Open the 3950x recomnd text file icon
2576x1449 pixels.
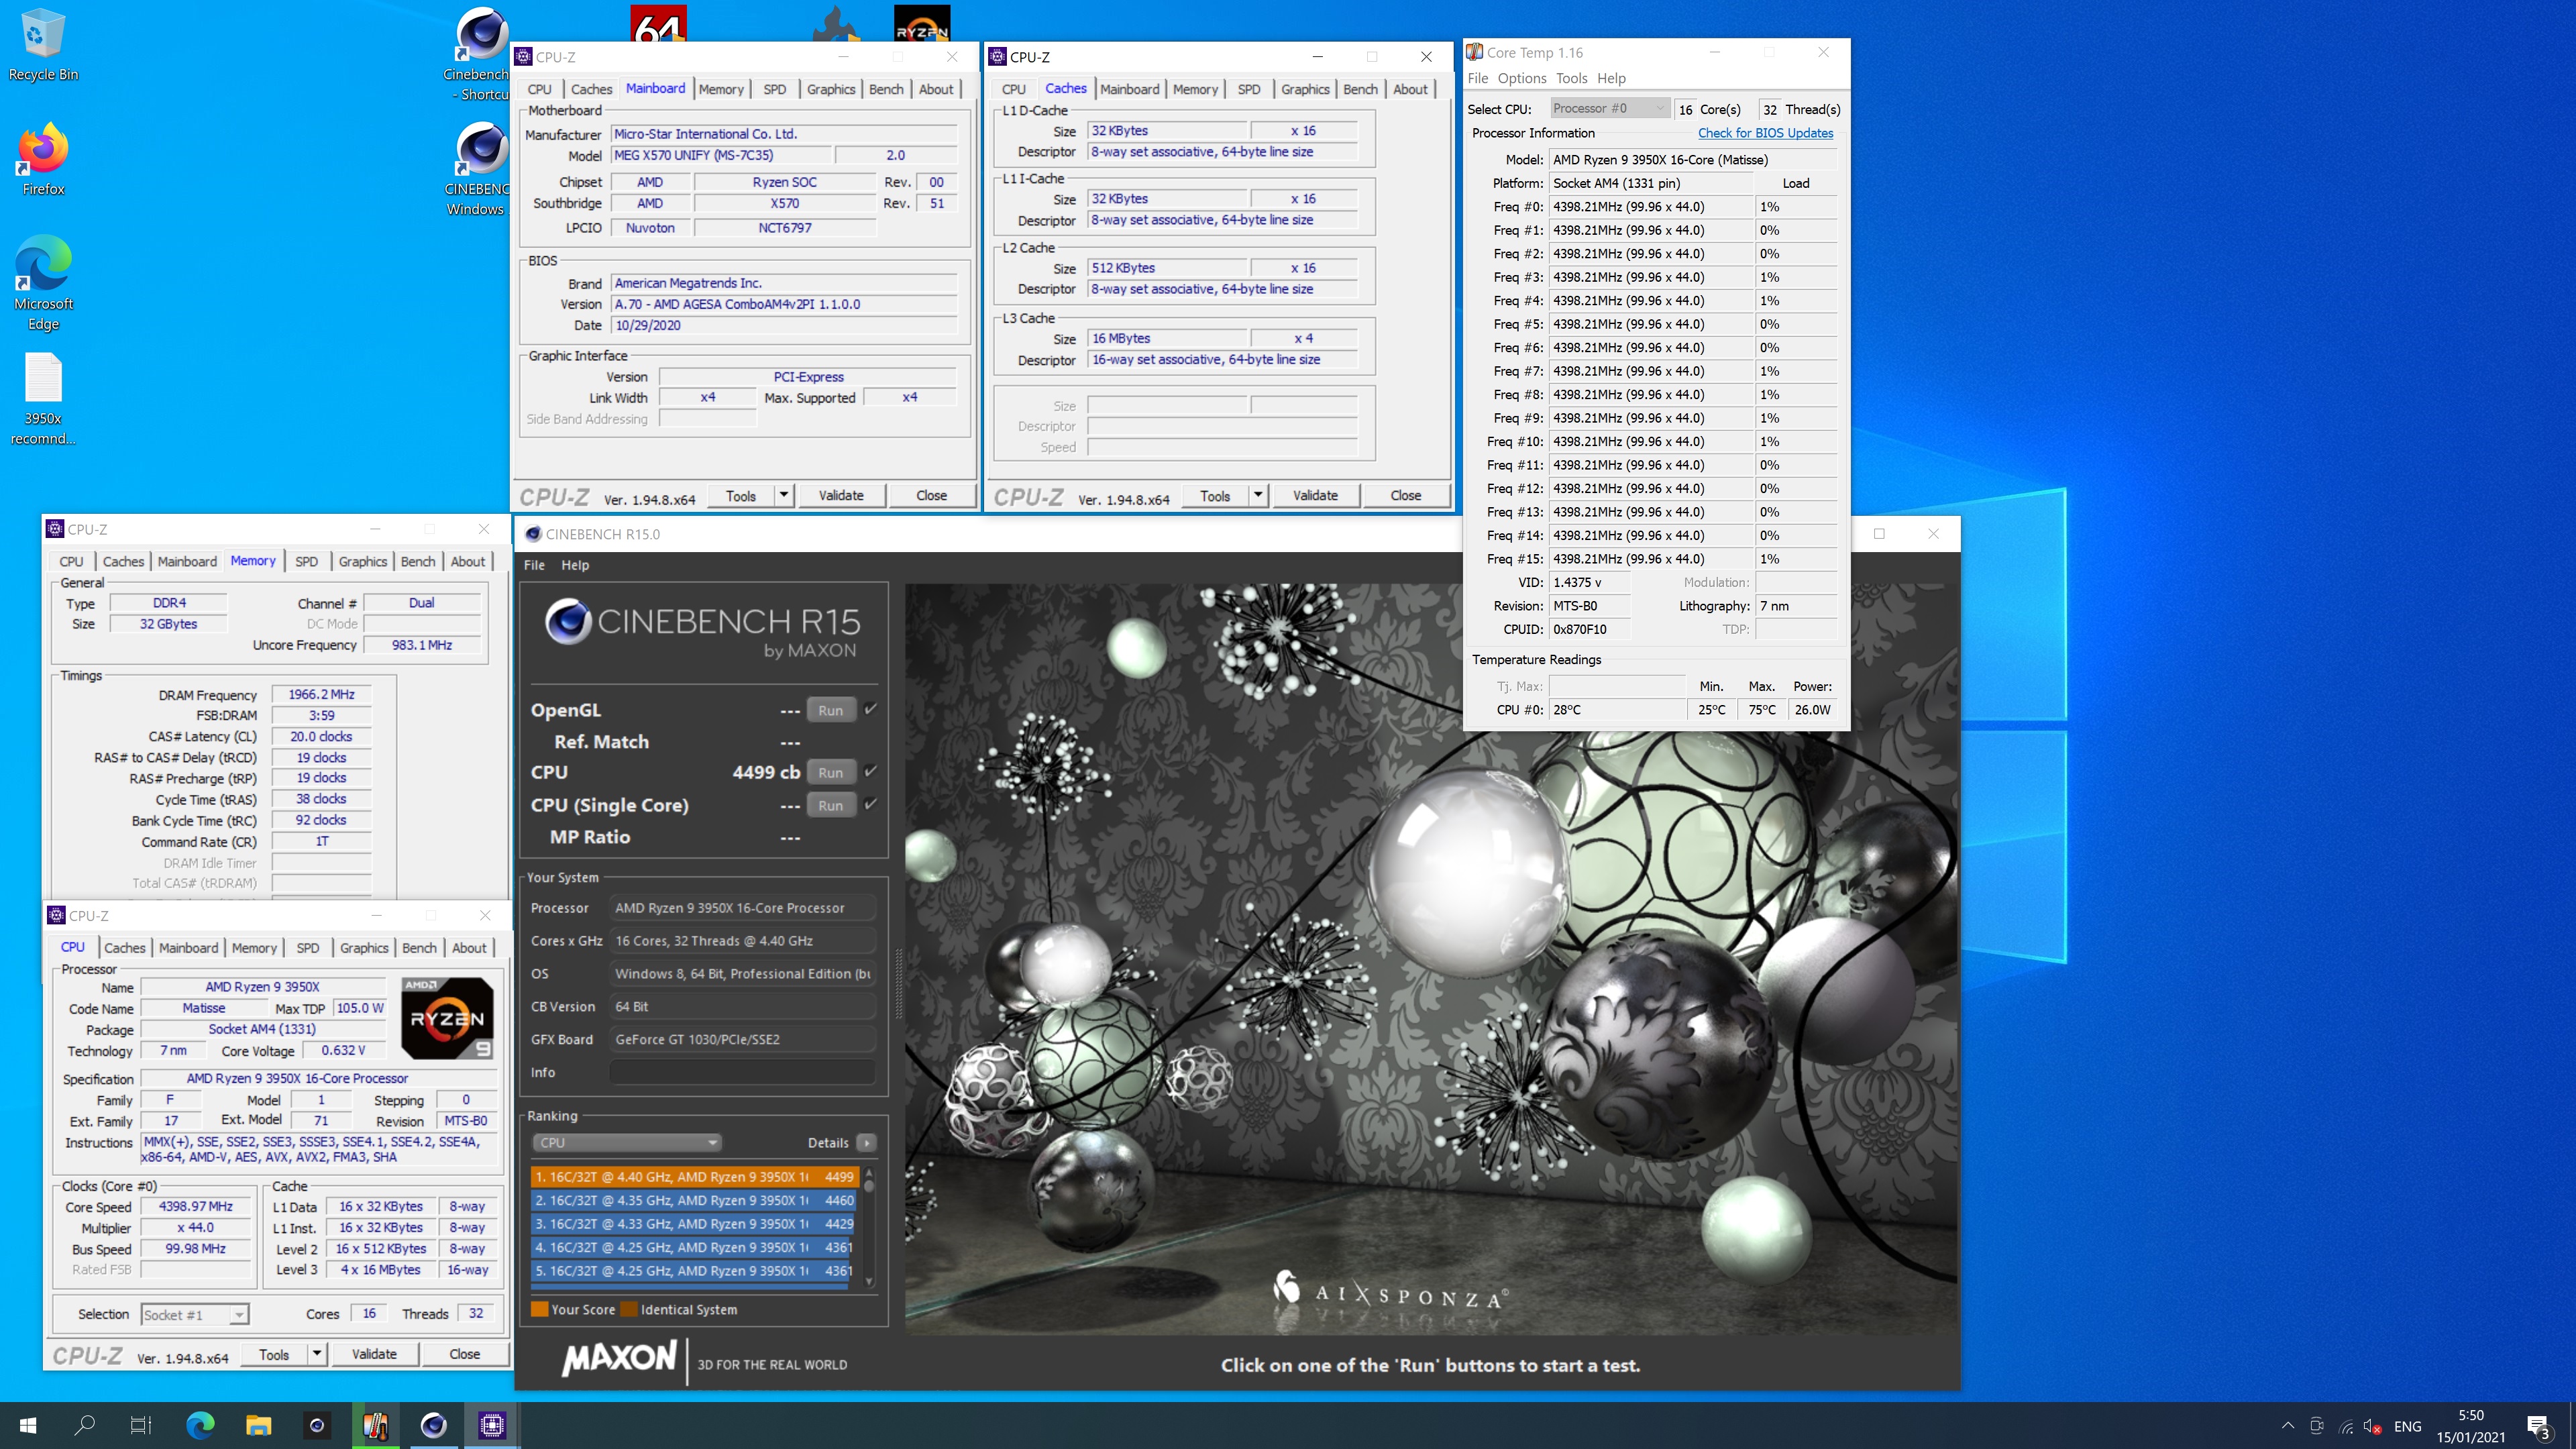(43, 398)
